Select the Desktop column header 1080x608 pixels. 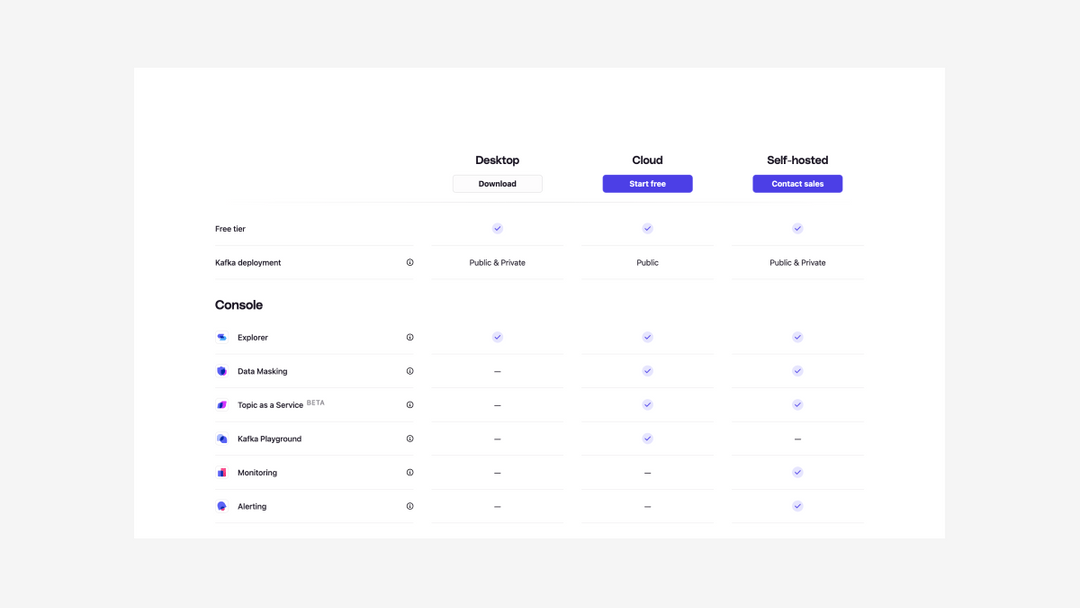(497, 160)
